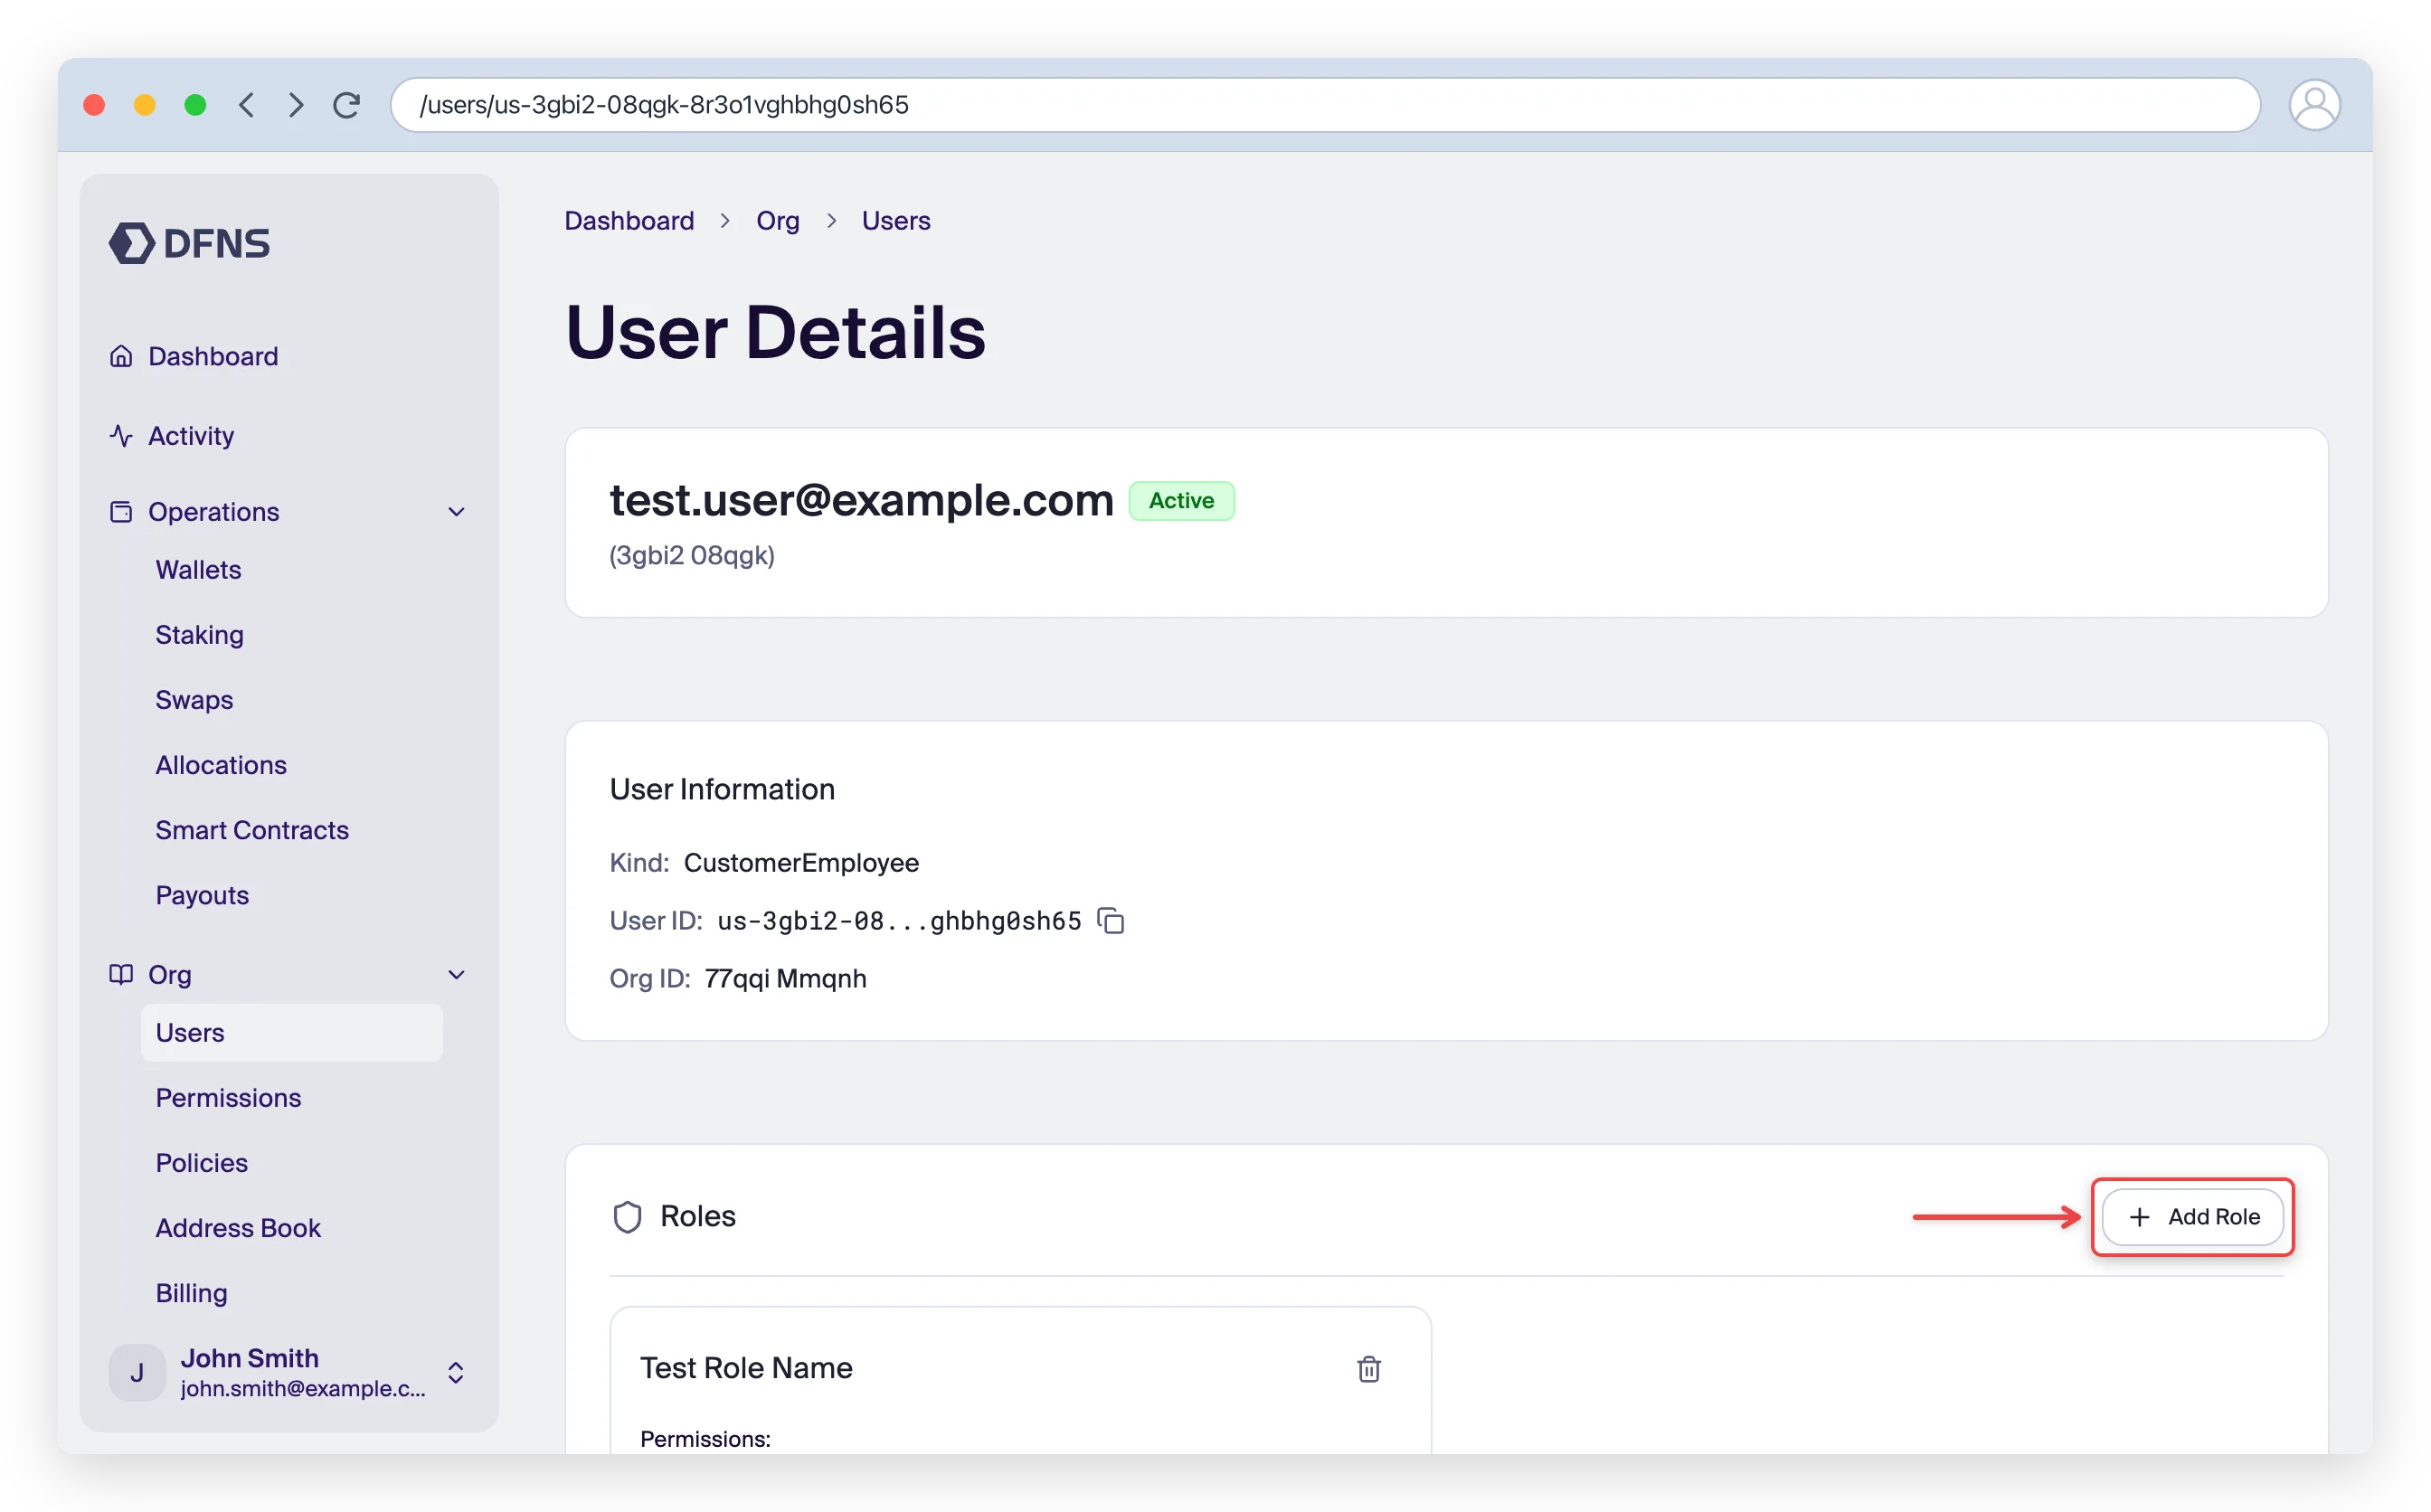This screenshot has height=1512, width=2431.
Task: Open the Allocations page
Action: coord(221,765)
